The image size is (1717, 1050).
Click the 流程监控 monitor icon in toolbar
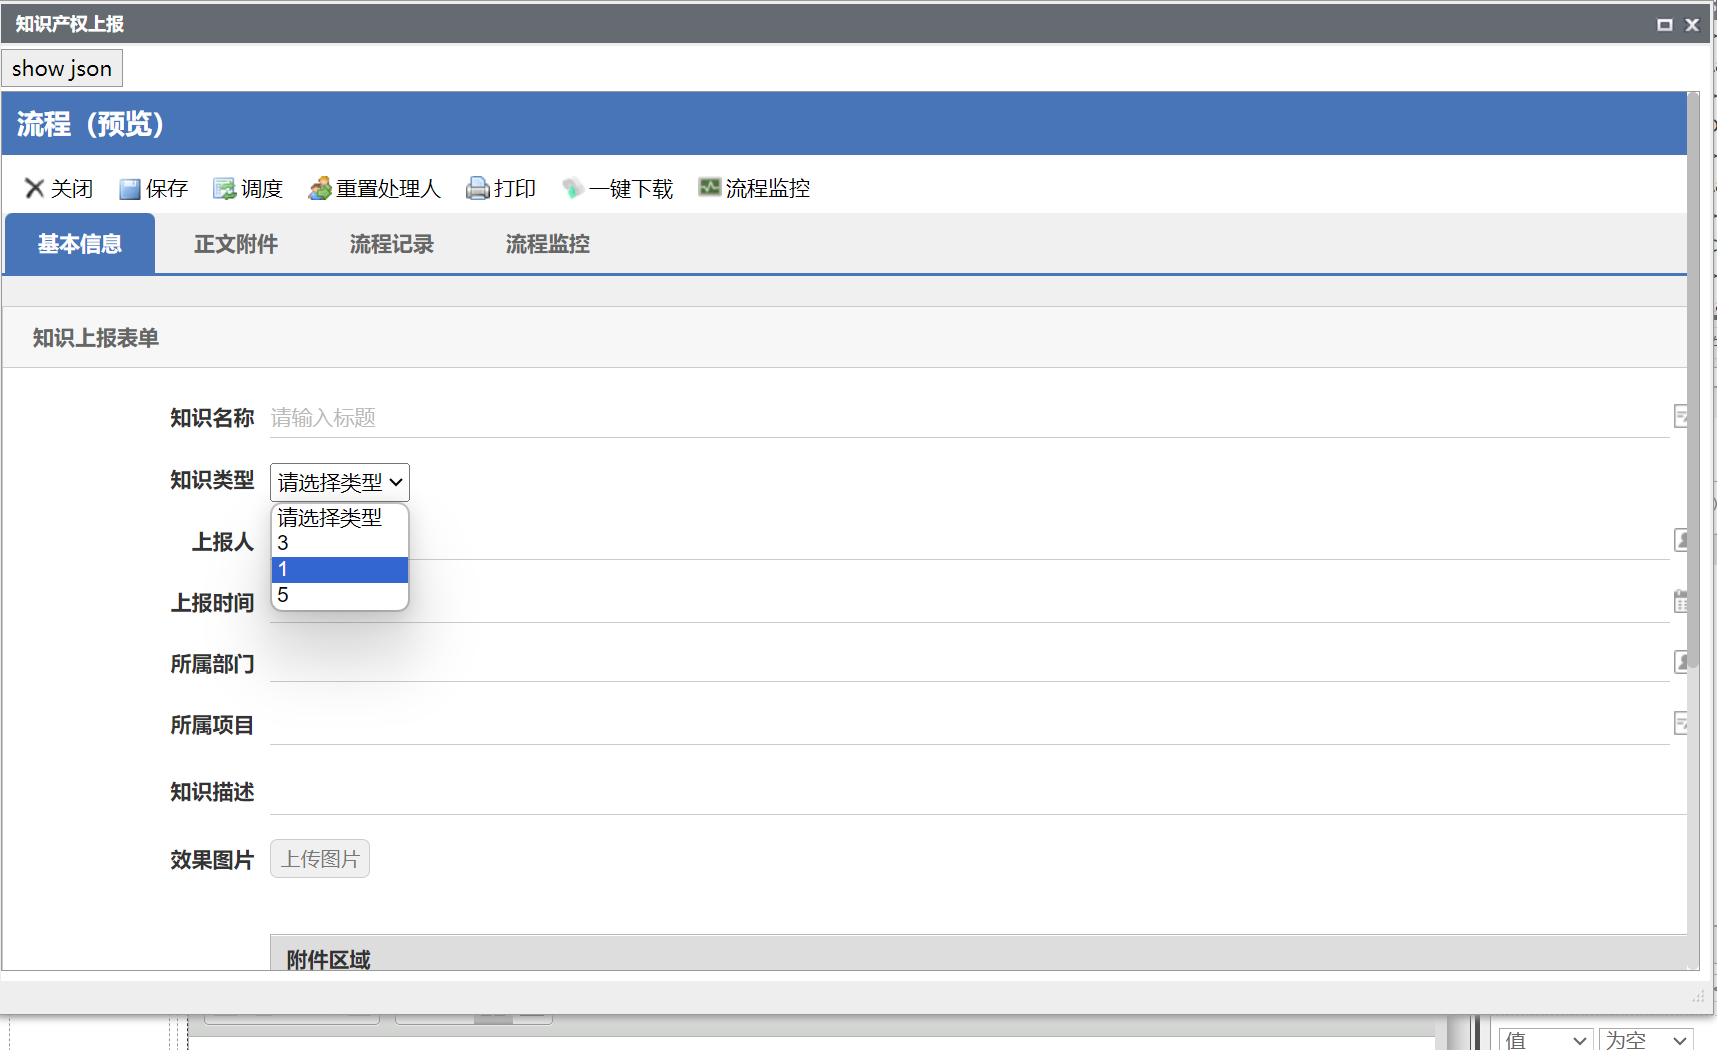710,187
